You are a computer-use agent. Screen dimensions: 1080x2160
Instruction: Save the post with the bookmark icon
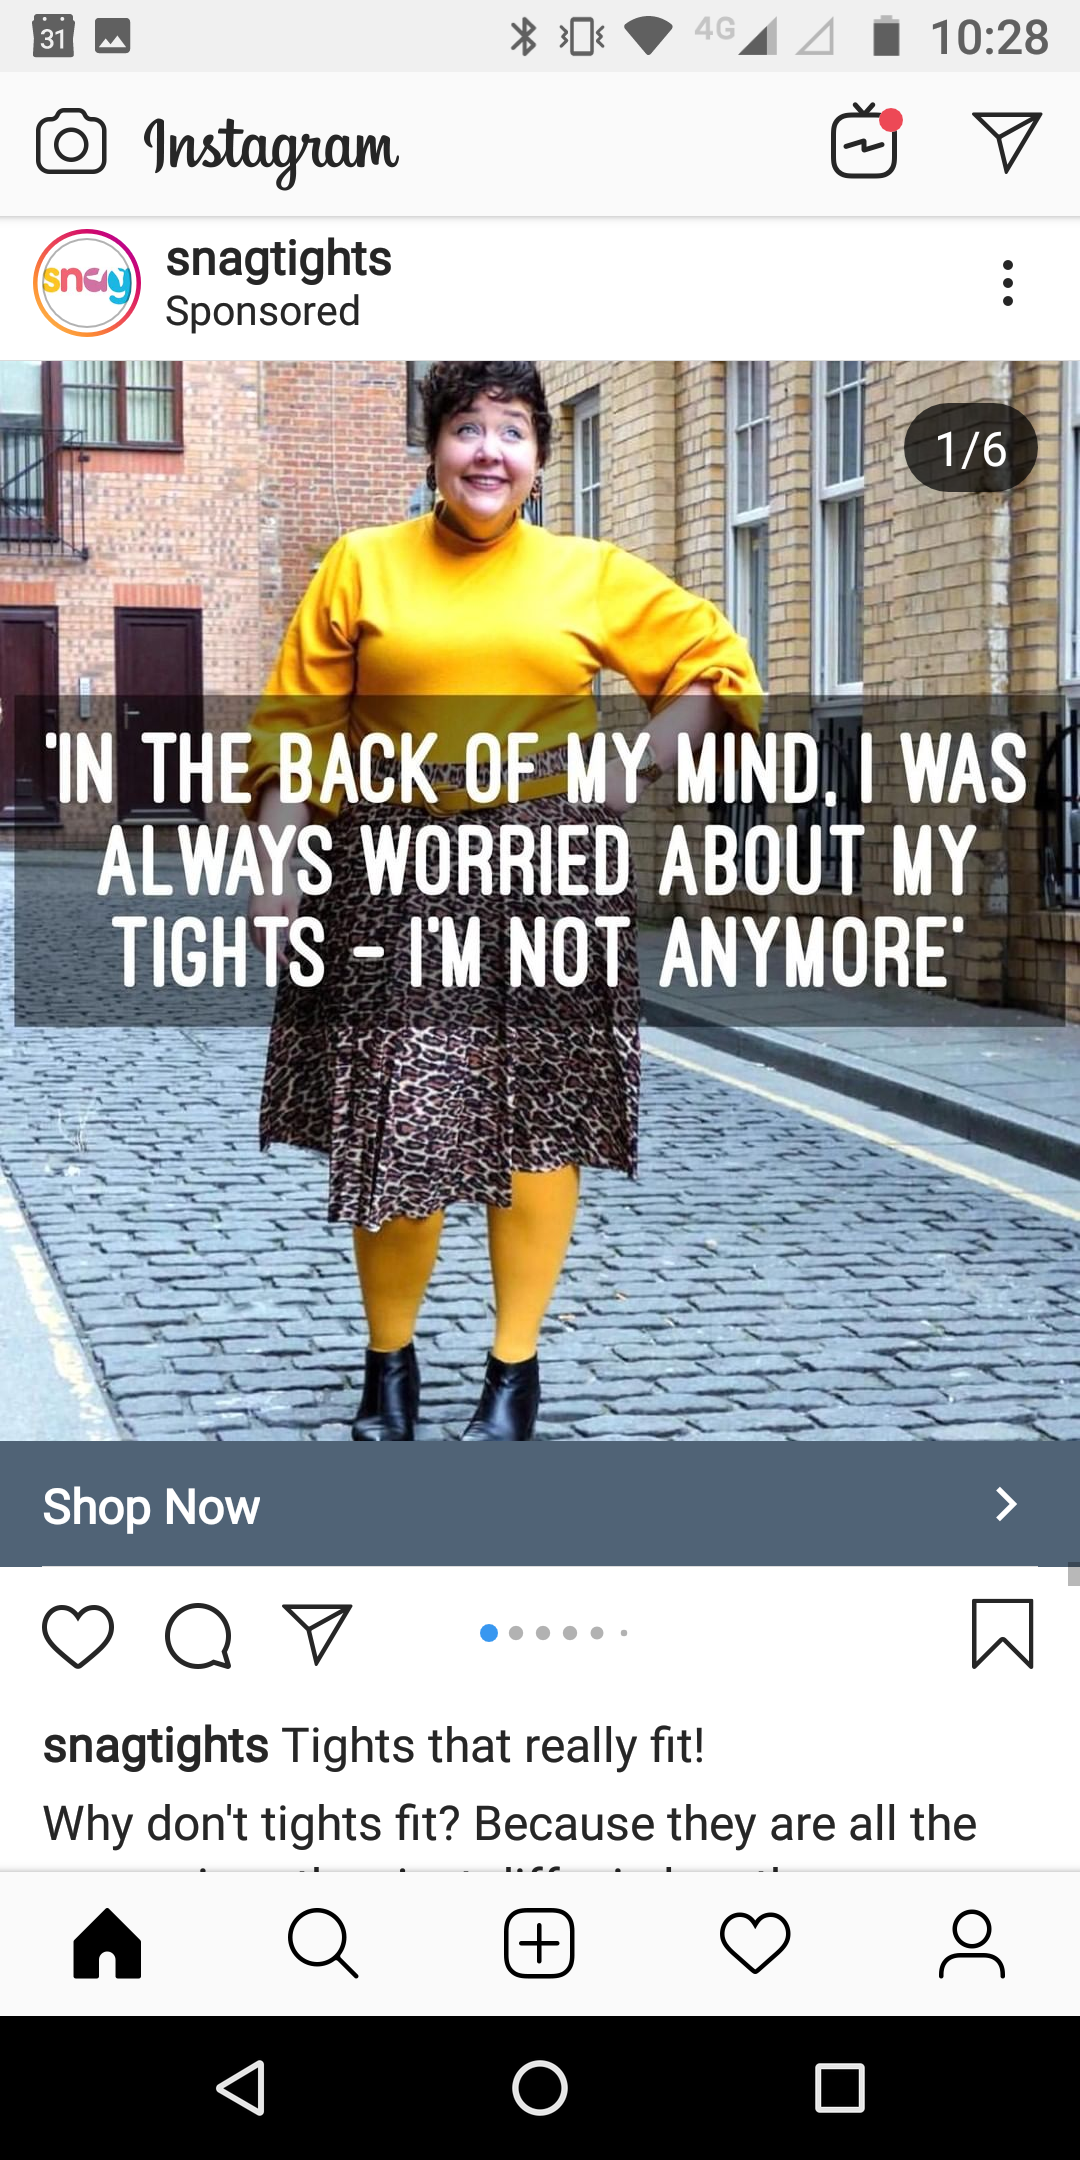click(x=1002, y=1634)
